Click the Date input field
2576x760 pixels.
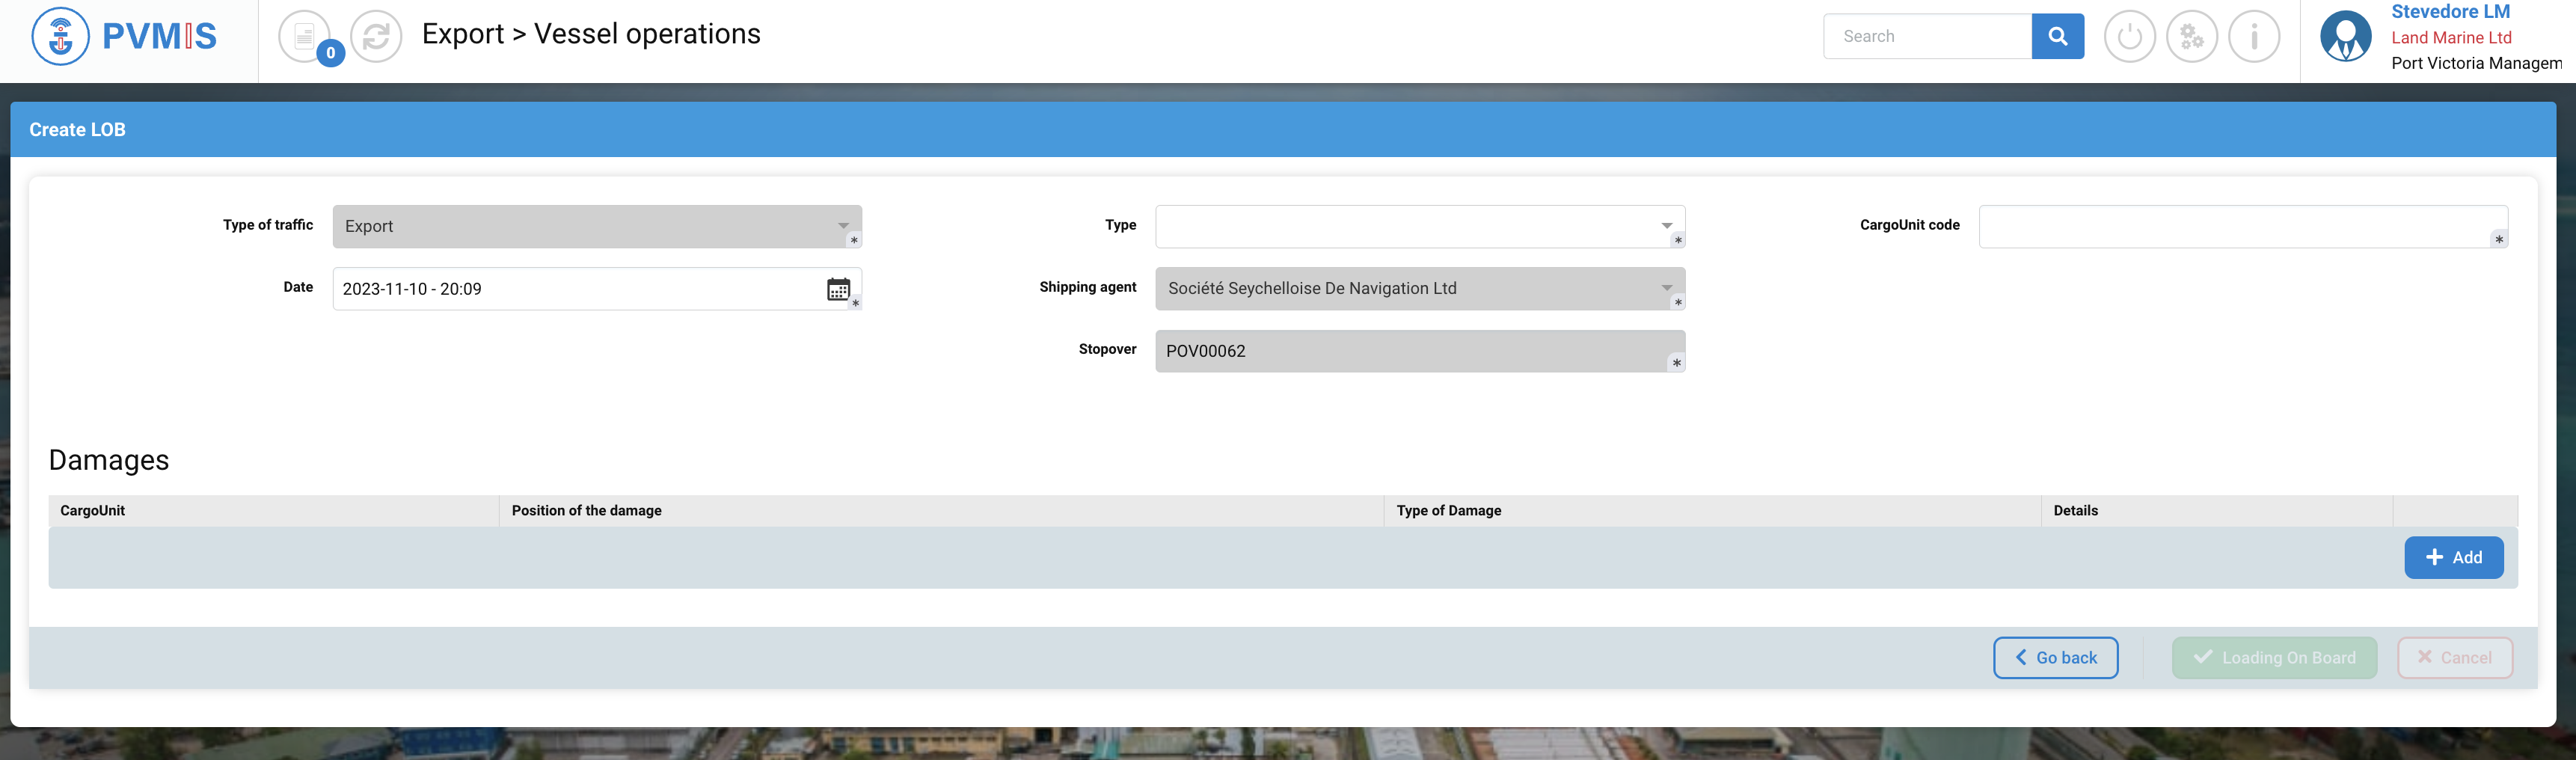[x=575, y=289]
